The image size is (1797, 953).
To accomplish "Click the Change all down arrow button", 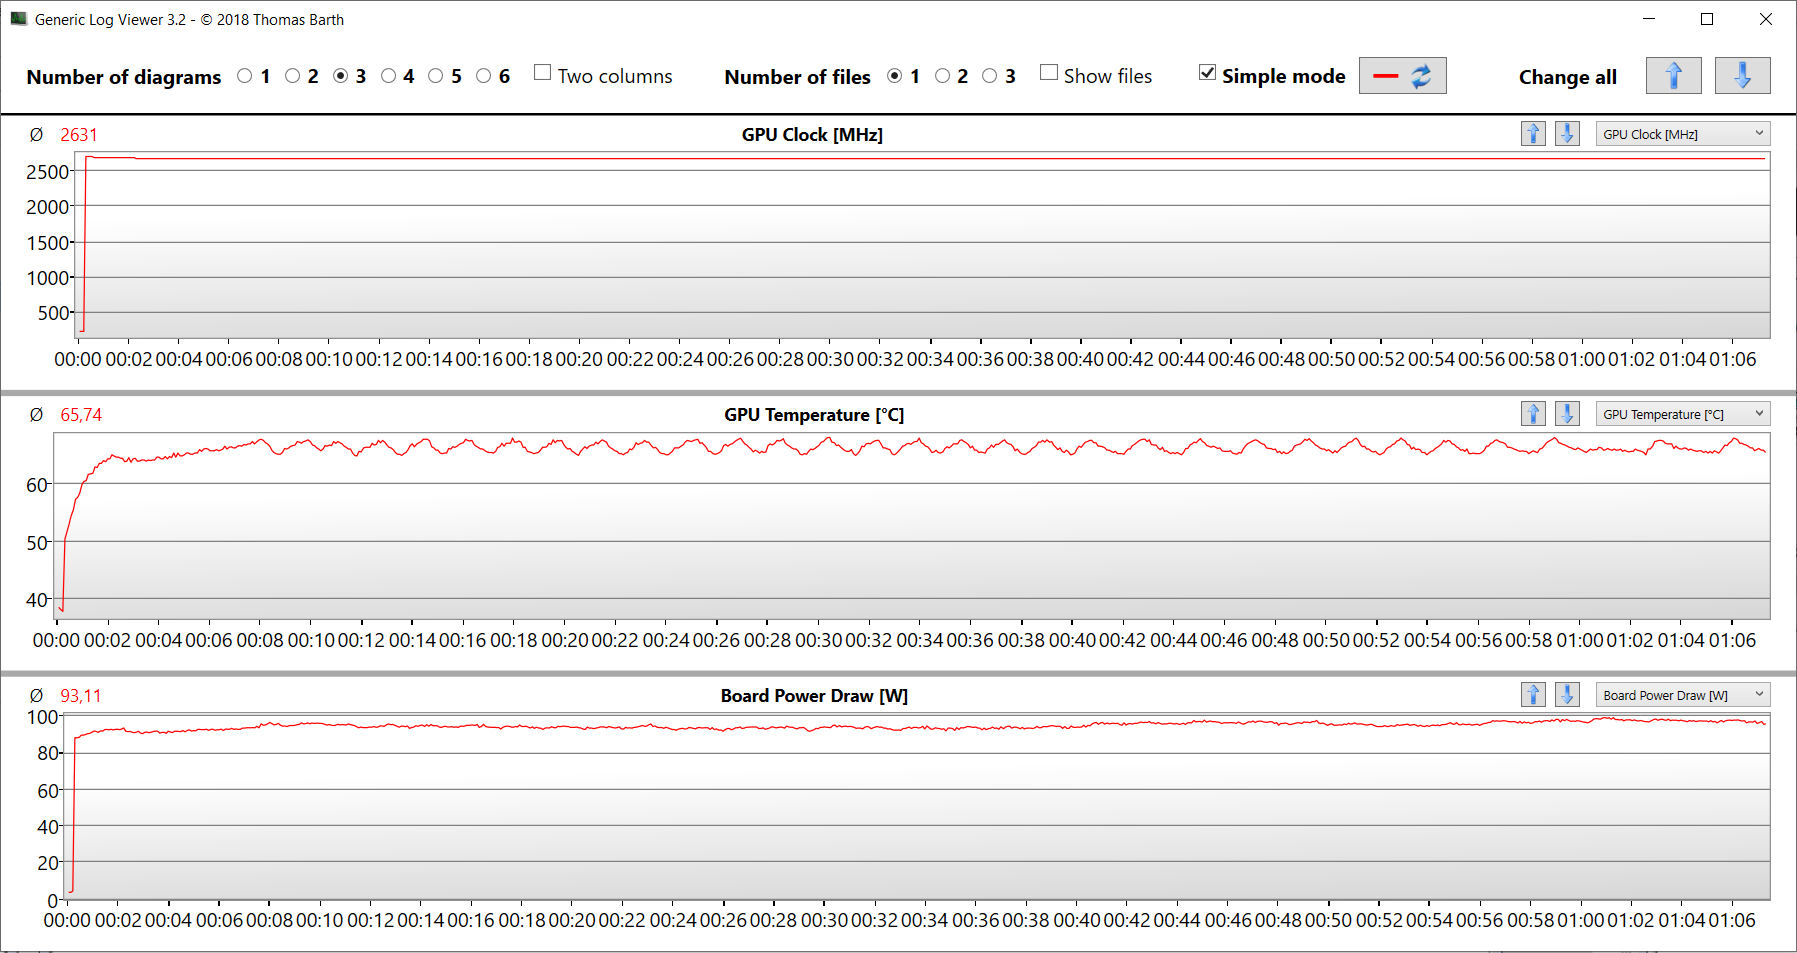I will coord(1742,76).
